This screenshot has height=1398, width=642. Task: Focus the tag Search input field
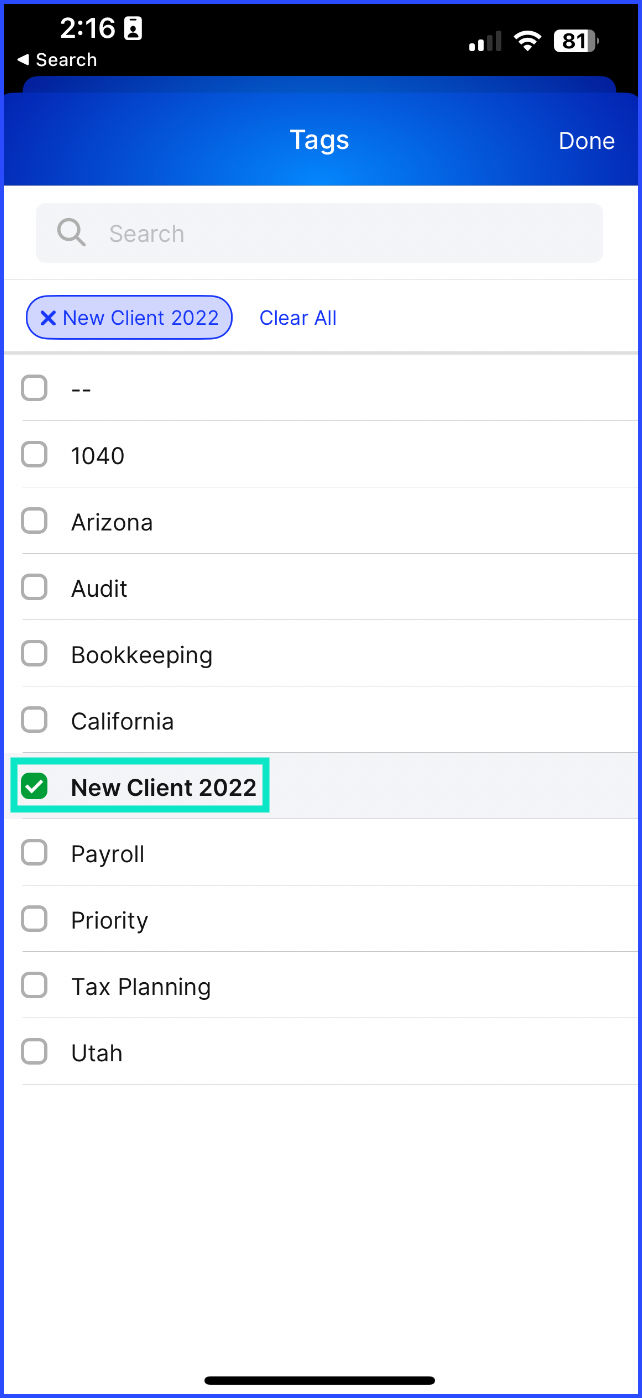click(319, 233)
